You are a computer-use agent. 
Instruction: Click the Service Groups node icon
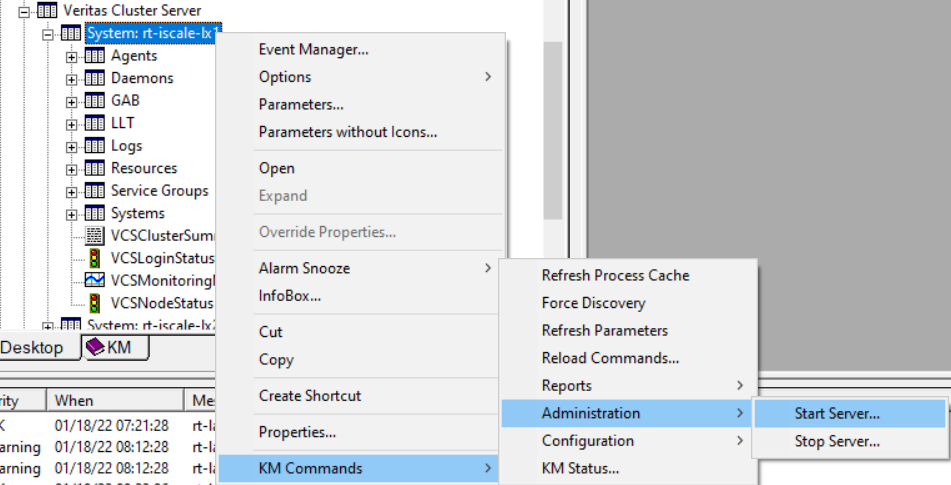coord(95,191)
